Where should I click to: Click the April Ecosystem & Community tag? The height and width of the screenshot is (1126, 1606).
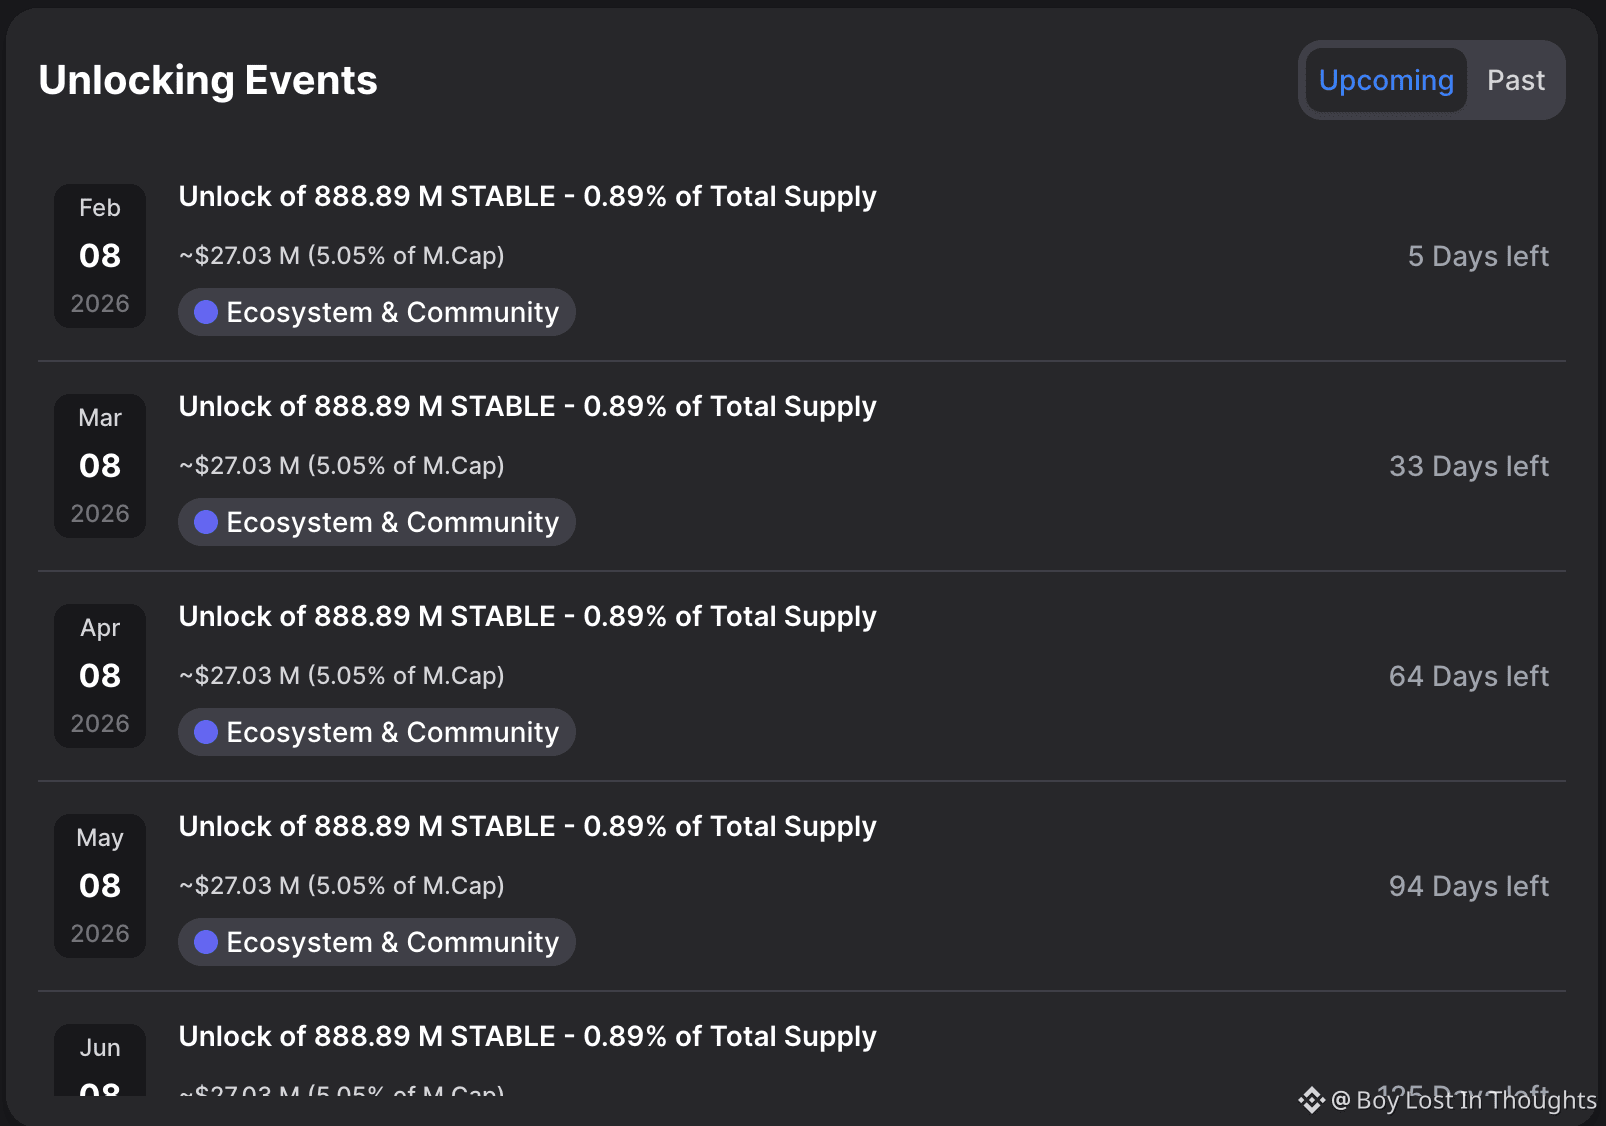[x=377, y=732]
